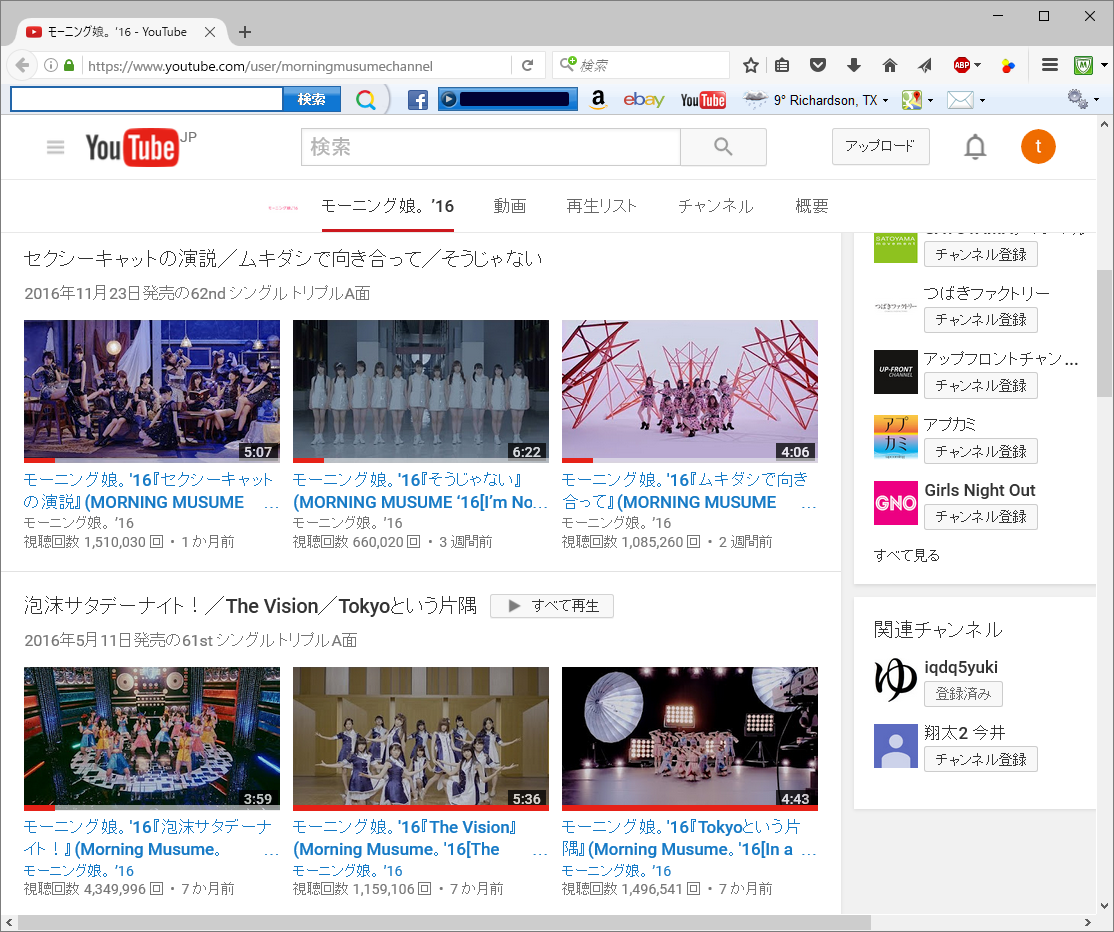Open ムキダシで向き合って video thumbnail
Viewport: 1114px width, 932px height.
690,391
